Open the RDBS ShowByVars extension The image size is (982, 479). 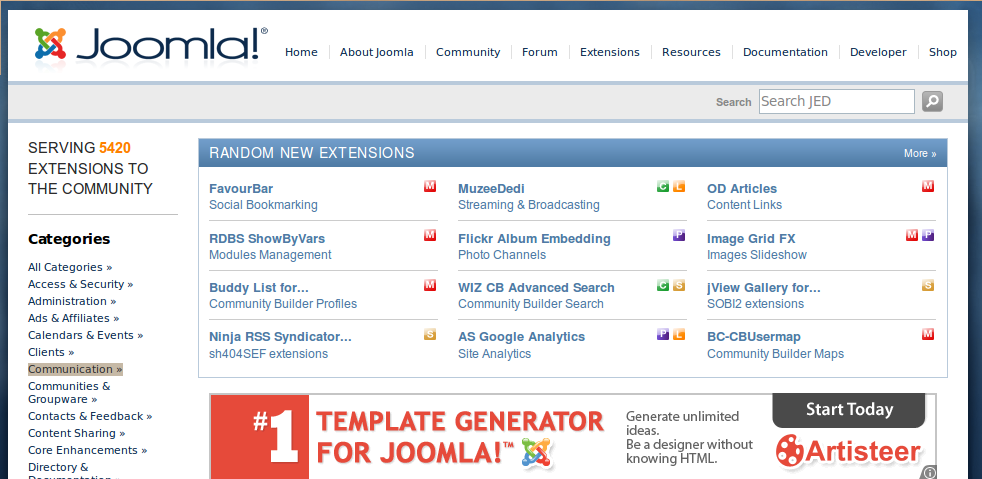[x=267, y=239]
